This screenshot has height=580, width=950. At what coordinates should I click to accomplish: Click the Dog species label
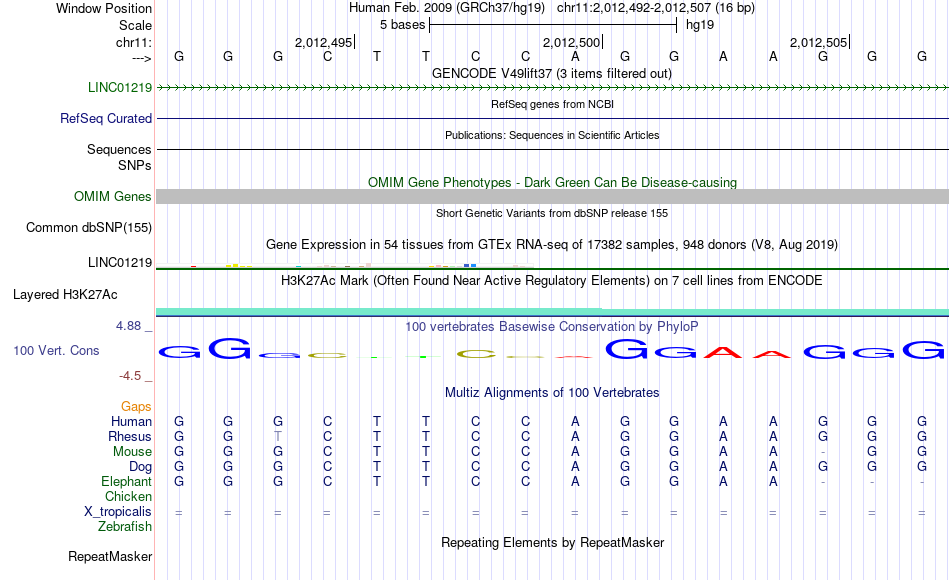[x=141, y=467]
